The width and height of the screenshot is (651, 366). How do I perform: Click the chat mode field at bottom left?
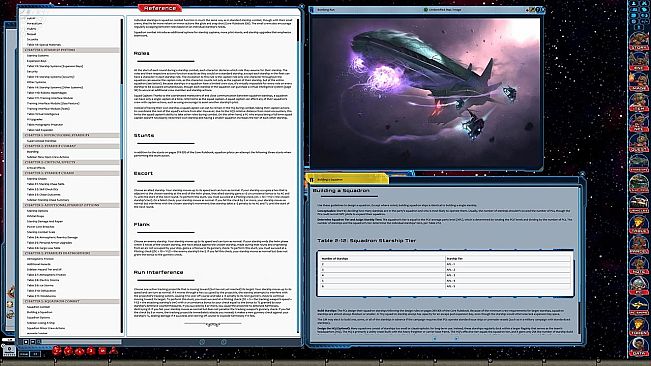24,354
